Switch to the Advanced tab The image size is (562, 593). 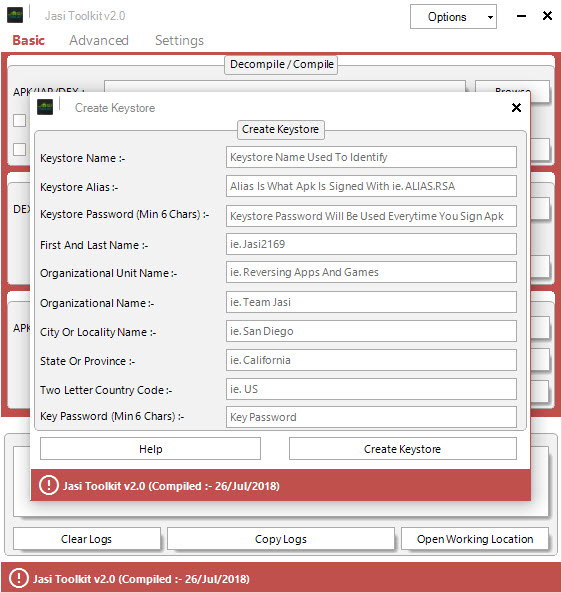click(x=99, y=40)
